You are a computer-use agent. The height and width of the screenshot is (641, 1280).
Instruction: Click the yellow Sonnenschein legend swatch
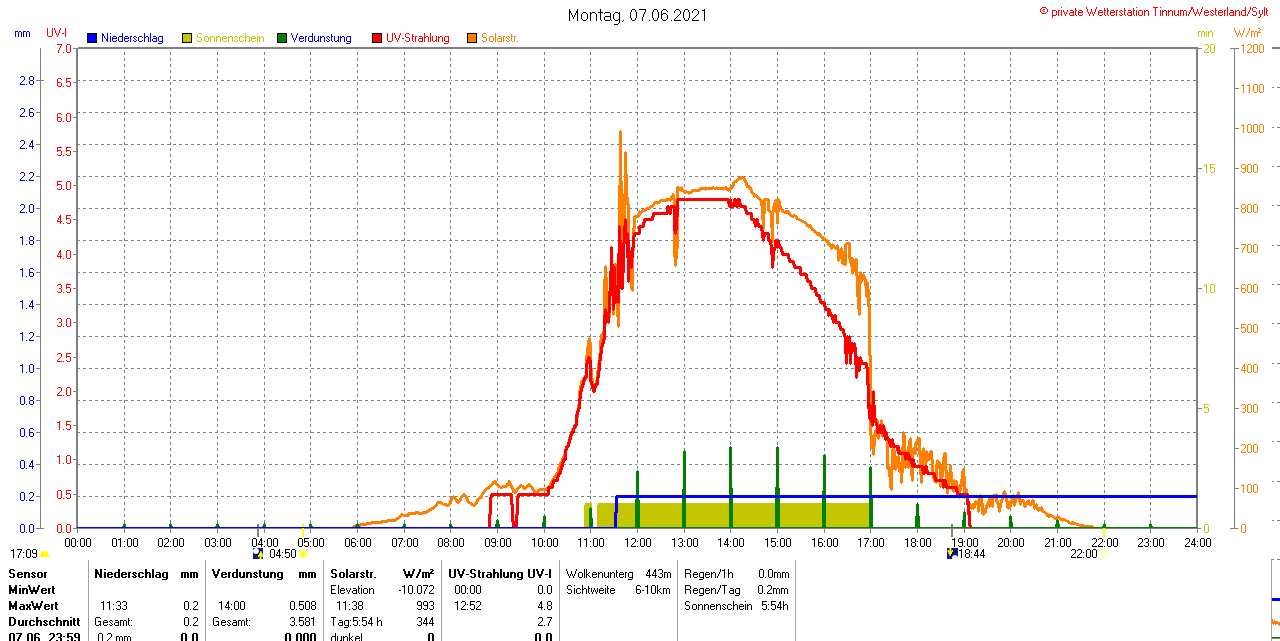(187, 38)
